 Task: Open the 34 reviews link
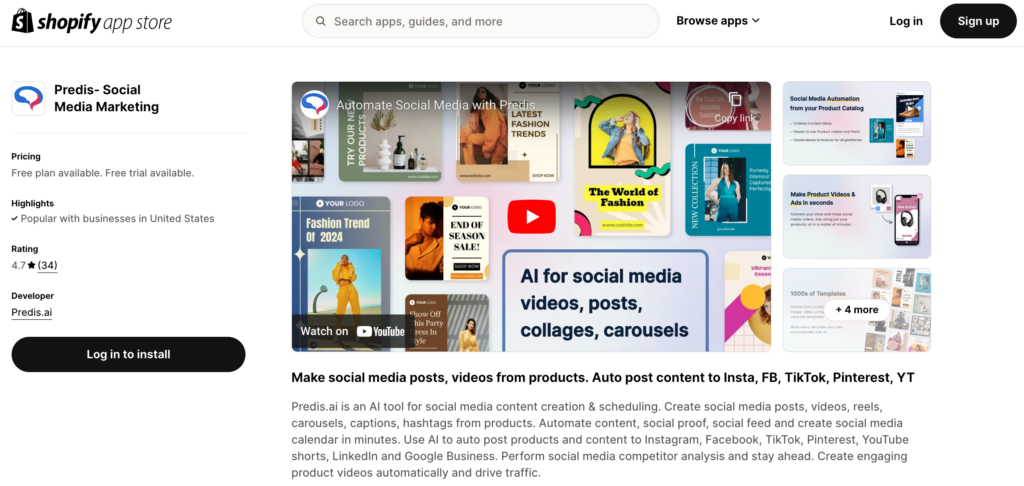[x=48, y=265]
